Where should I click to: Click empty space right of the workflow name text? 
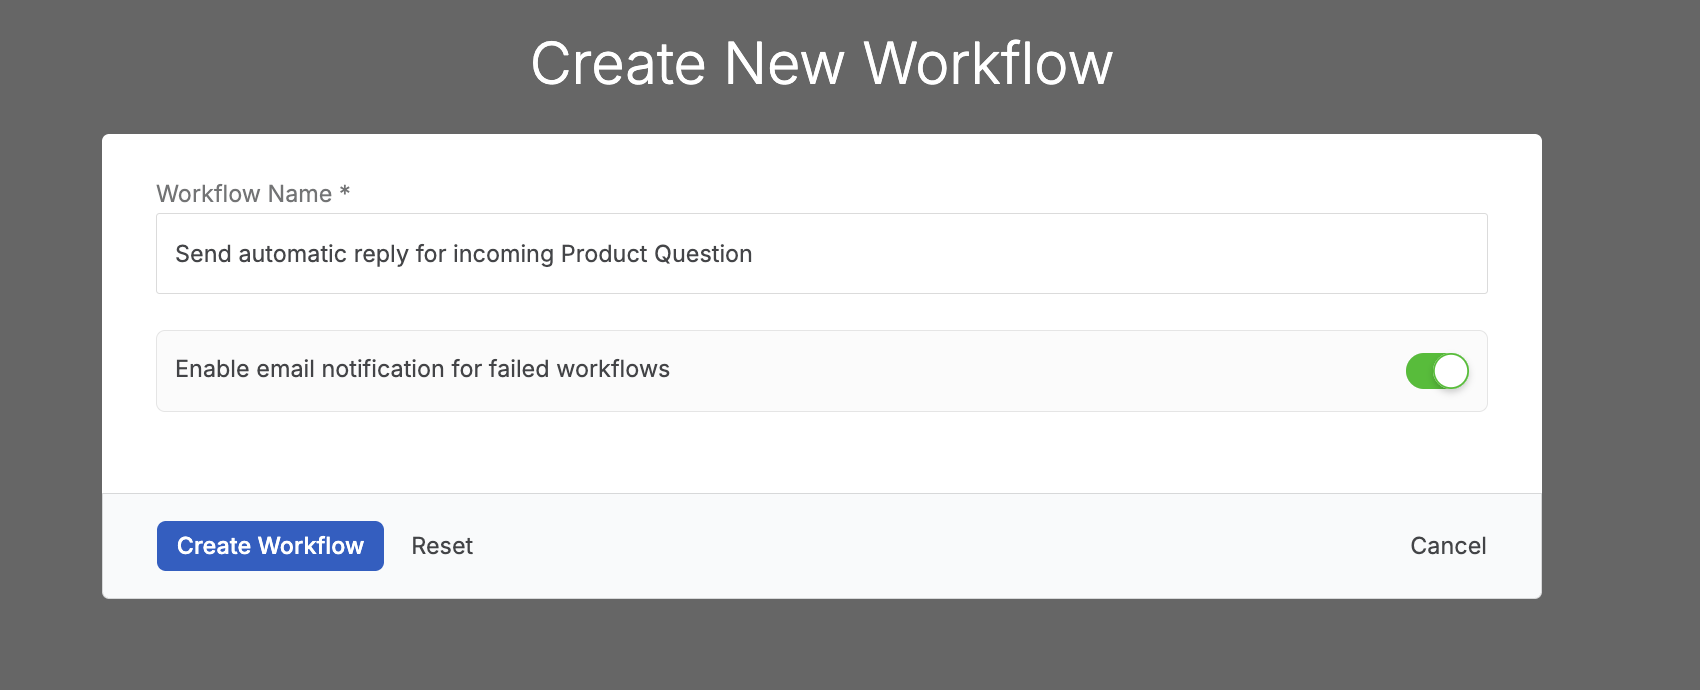tap(1120, 254)
